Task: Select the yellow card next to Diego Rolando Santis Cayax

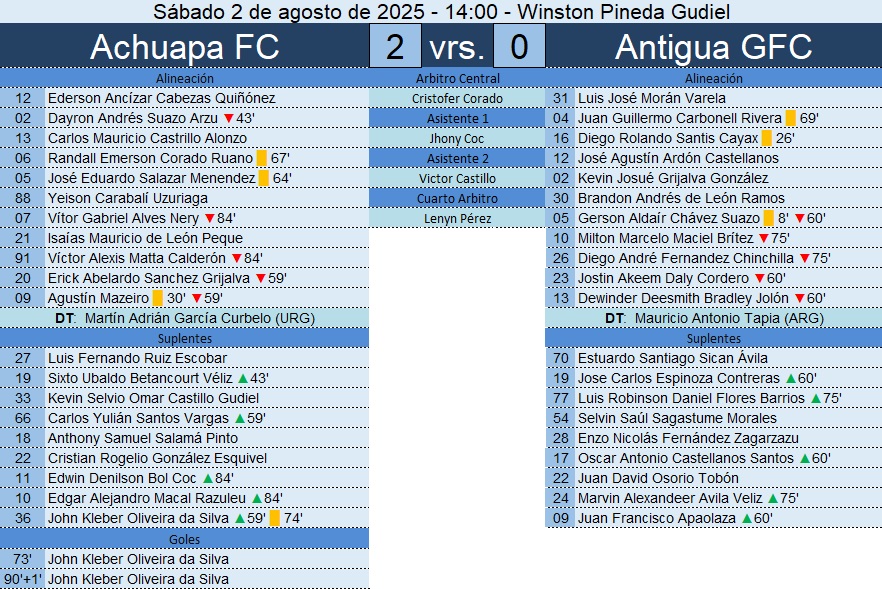Action: pos(767,138)
